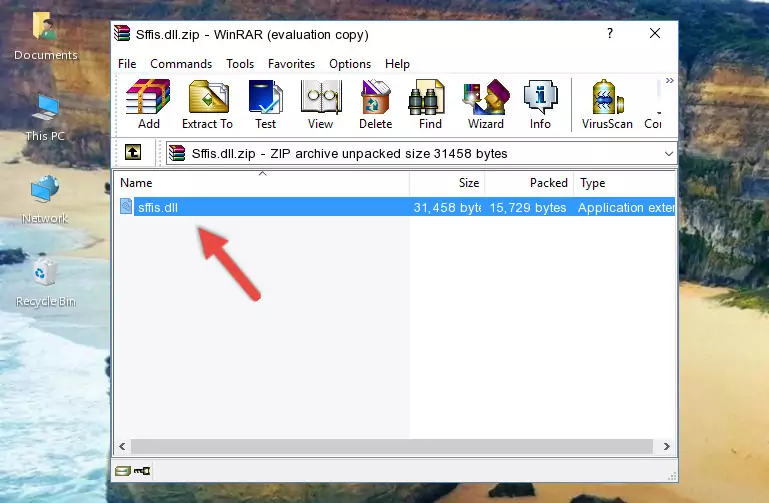
Task: Sort files by Name column
Action: tap(262, 183)
